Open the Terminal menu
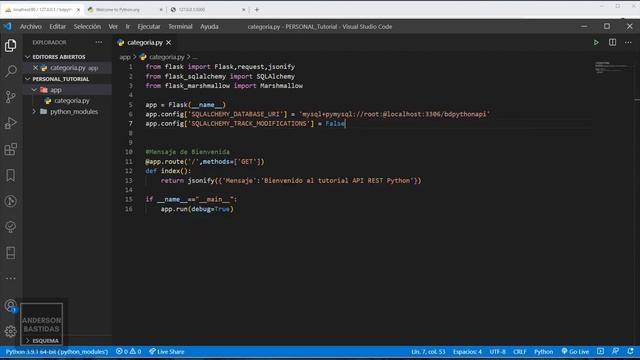The image size is (640, 360). point(180,27)
